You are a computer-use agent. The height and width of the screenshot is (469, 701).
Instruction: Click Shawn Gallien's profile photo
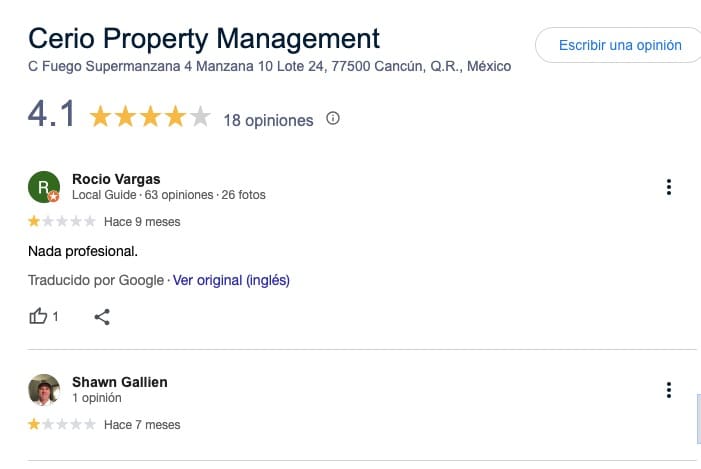coord(44,390)
